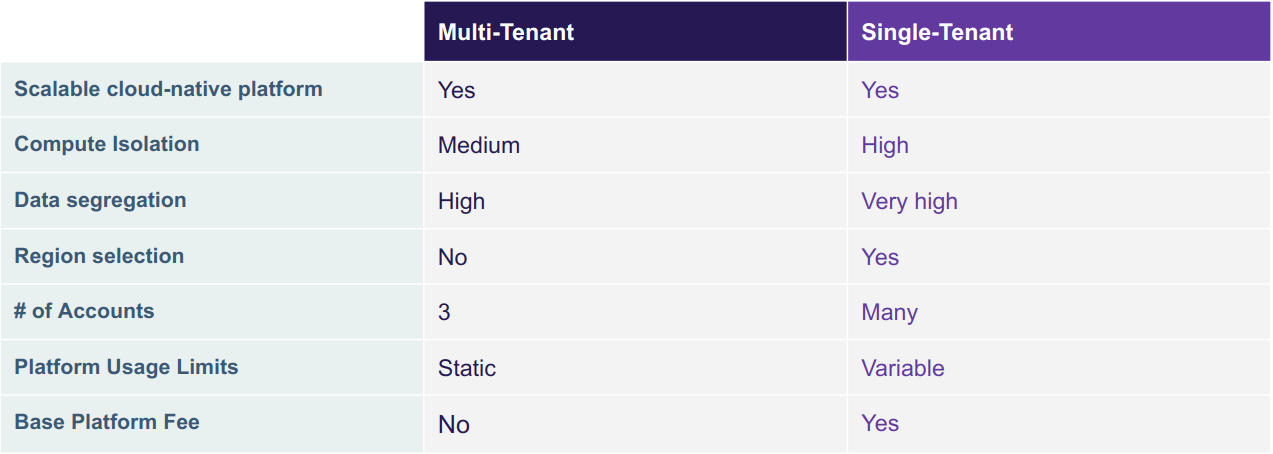Click the Single-Tenant column header
The height and width of the screenshot is (454, 1273).
pos(937,32)
